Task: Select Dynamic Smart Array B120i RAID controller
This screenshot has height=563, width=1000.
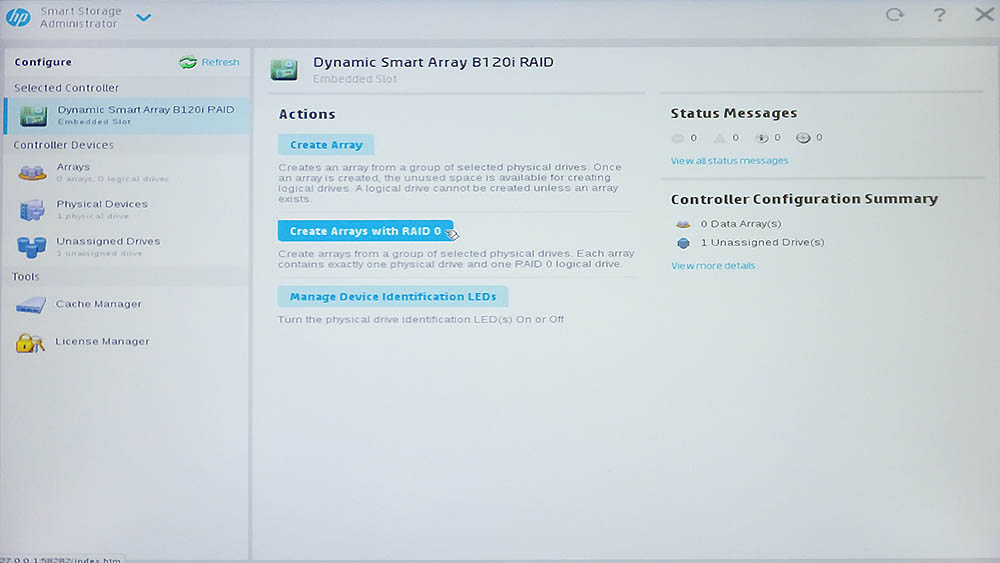Action: coord(126,115)
